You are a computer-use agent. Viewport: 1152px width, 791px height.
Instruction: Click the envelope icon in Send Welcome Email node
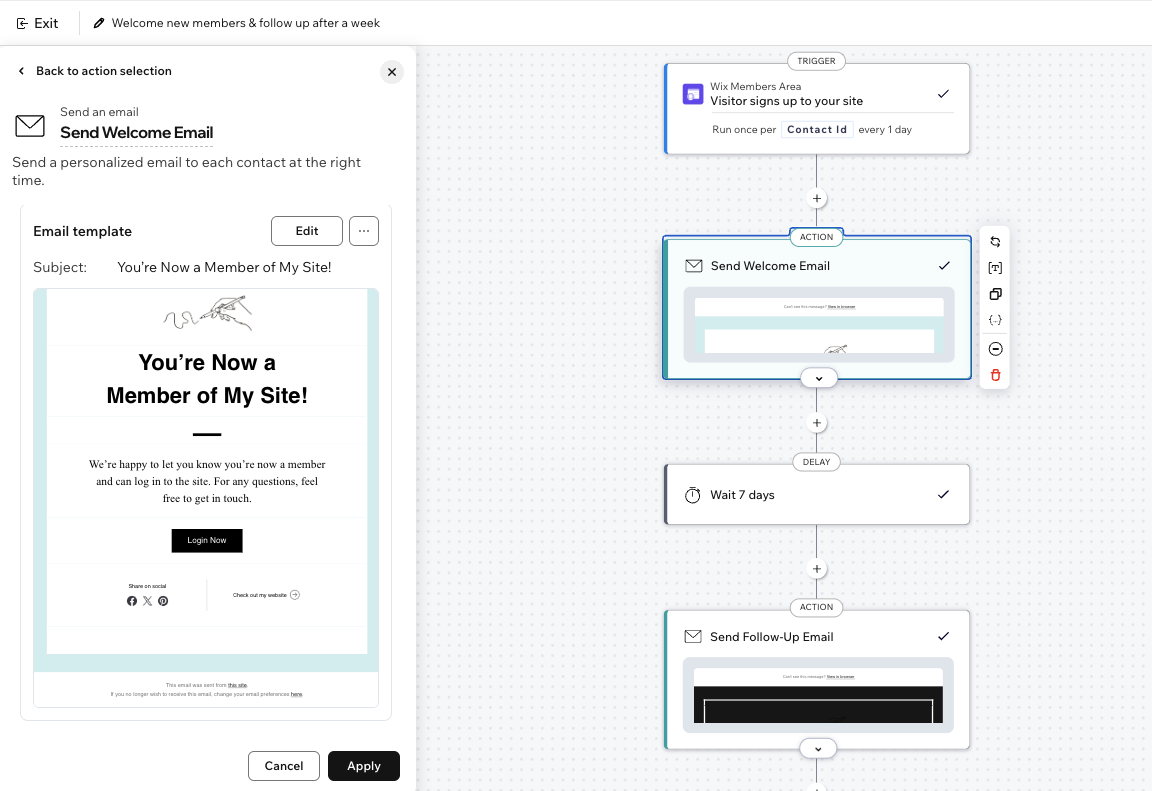tap(694, 266)
